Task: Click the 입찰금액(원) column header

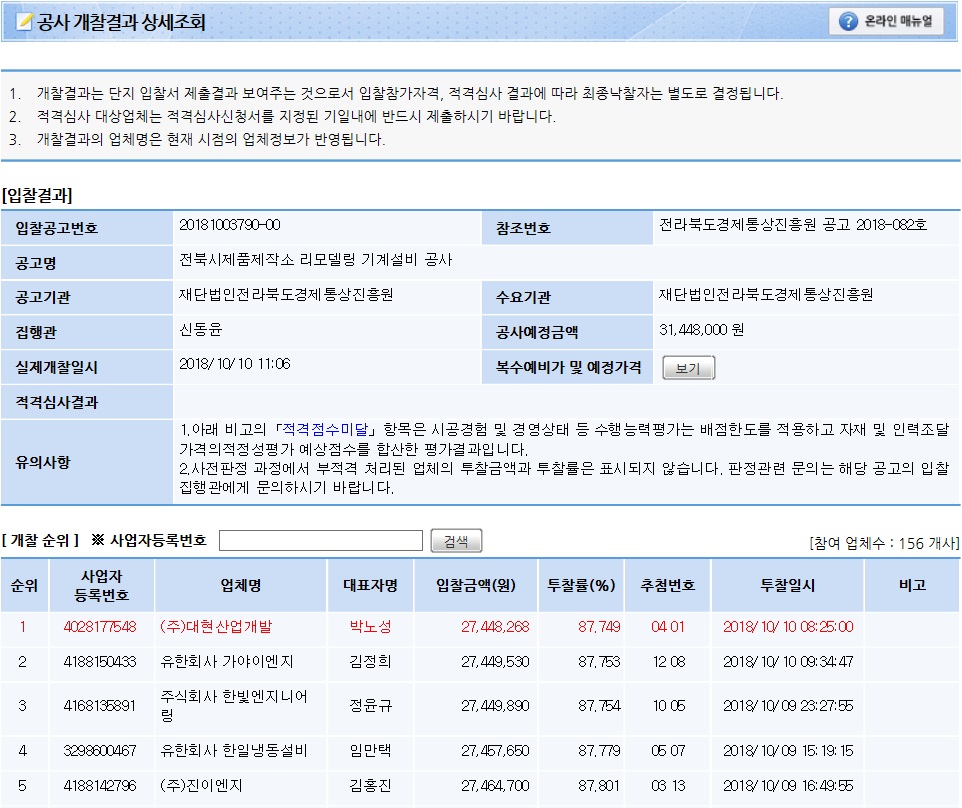Action: (x=475, y=585)
